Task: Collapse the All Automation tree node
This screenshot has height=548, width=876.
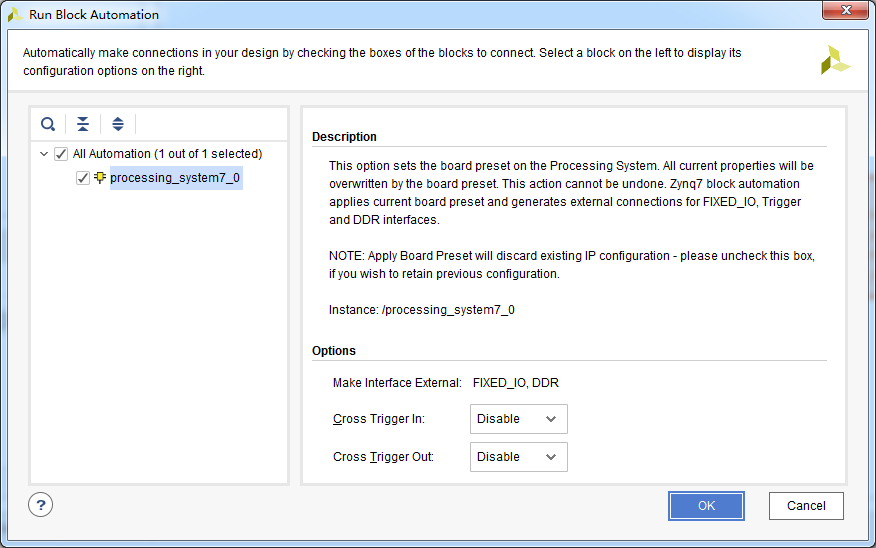Action: point(44,154)
